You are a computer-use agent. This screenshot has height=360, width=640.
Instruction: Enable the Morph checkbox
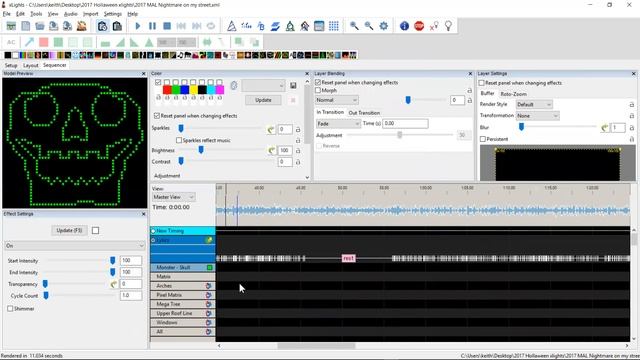pos(318,90)
